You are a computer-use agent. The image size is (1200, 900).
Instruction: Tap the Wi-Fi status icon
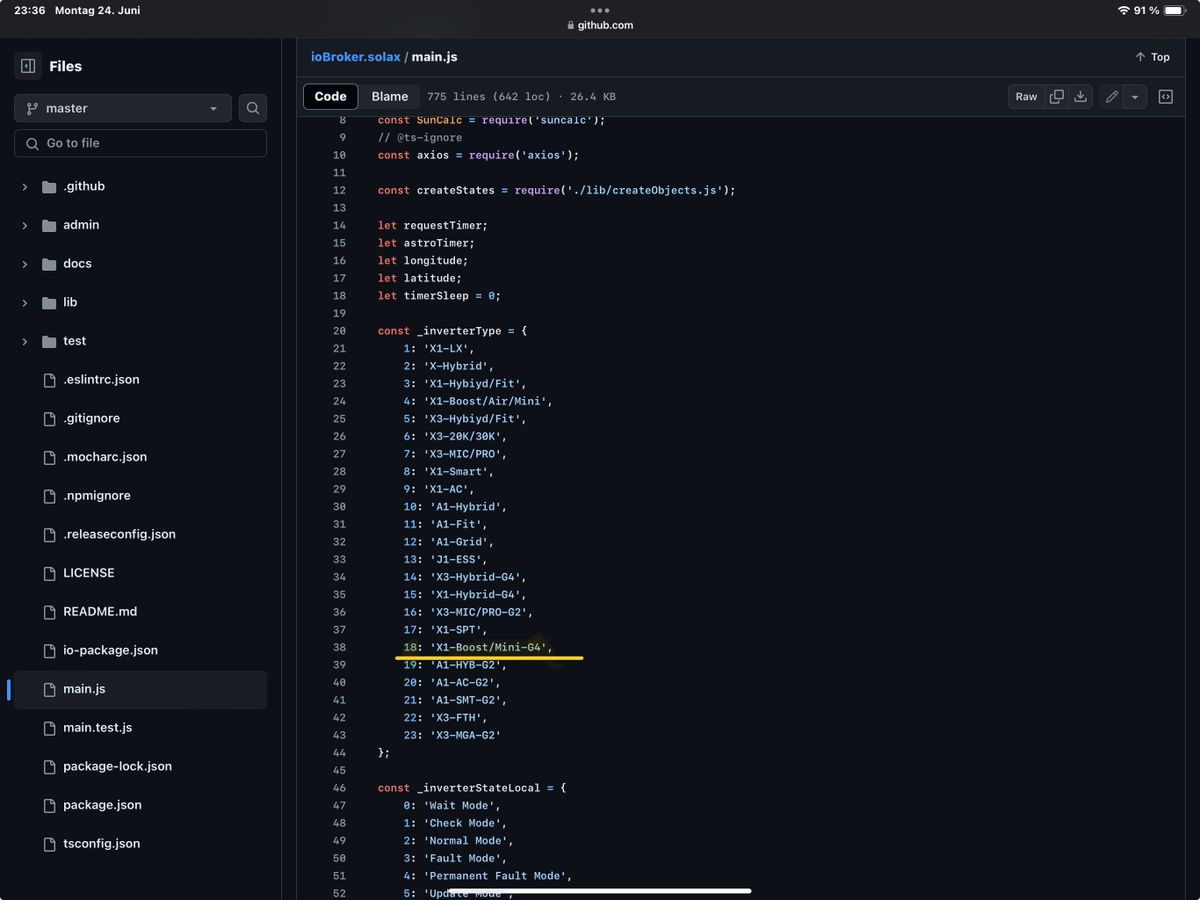(x=1123, y=10)
